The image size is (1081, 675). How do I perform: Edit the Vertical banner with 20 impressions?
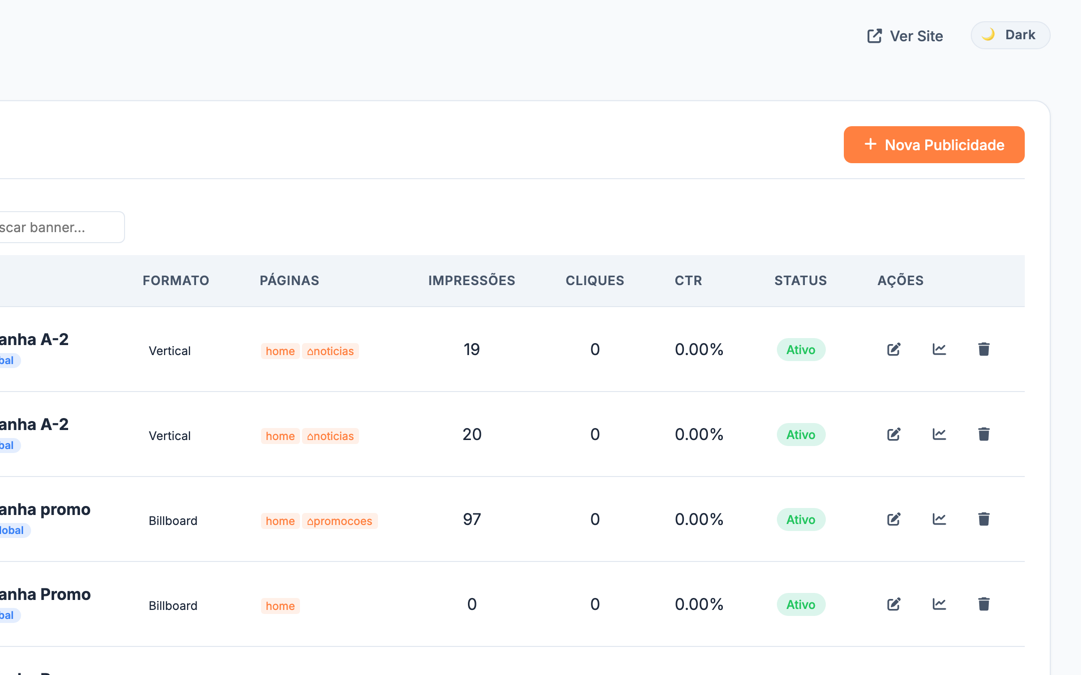pyautogui.click(x=893, y=434)
